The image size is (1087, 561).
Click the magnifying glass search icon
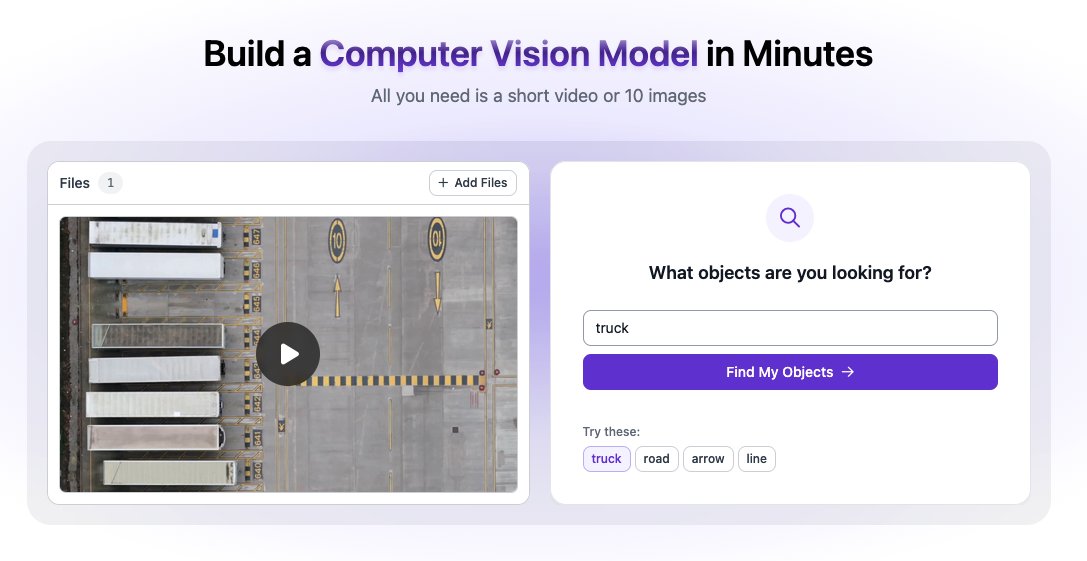pyautogui.click(x=790, y=218)
